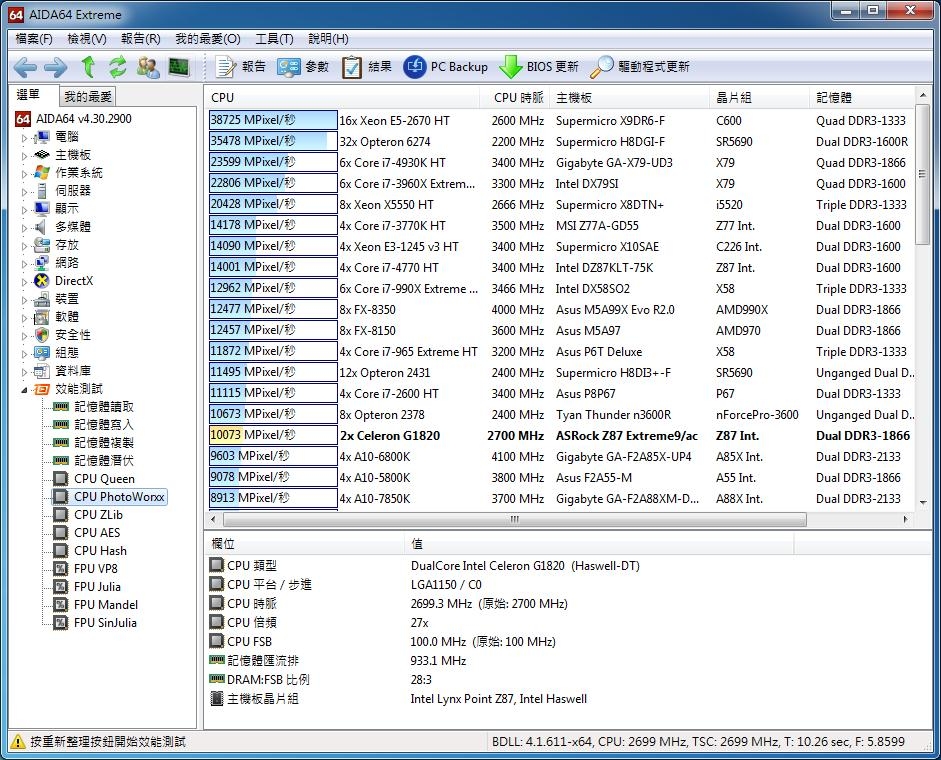Screen dimensions: 941x760
Task: Expand the 安全性 tree node
Action: click(24, 336)
